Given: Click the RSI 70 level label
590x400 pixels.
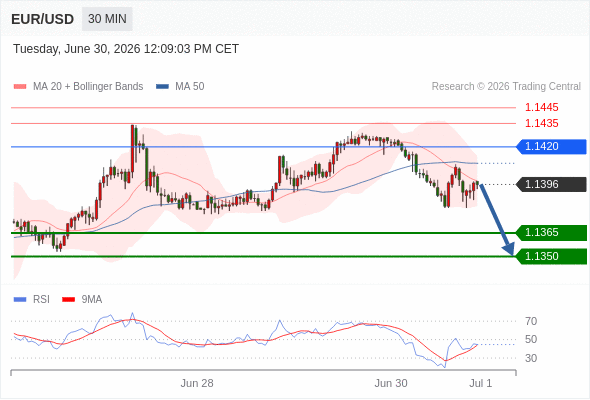Looking at the screenshot, I should click(x=531, y=321).
